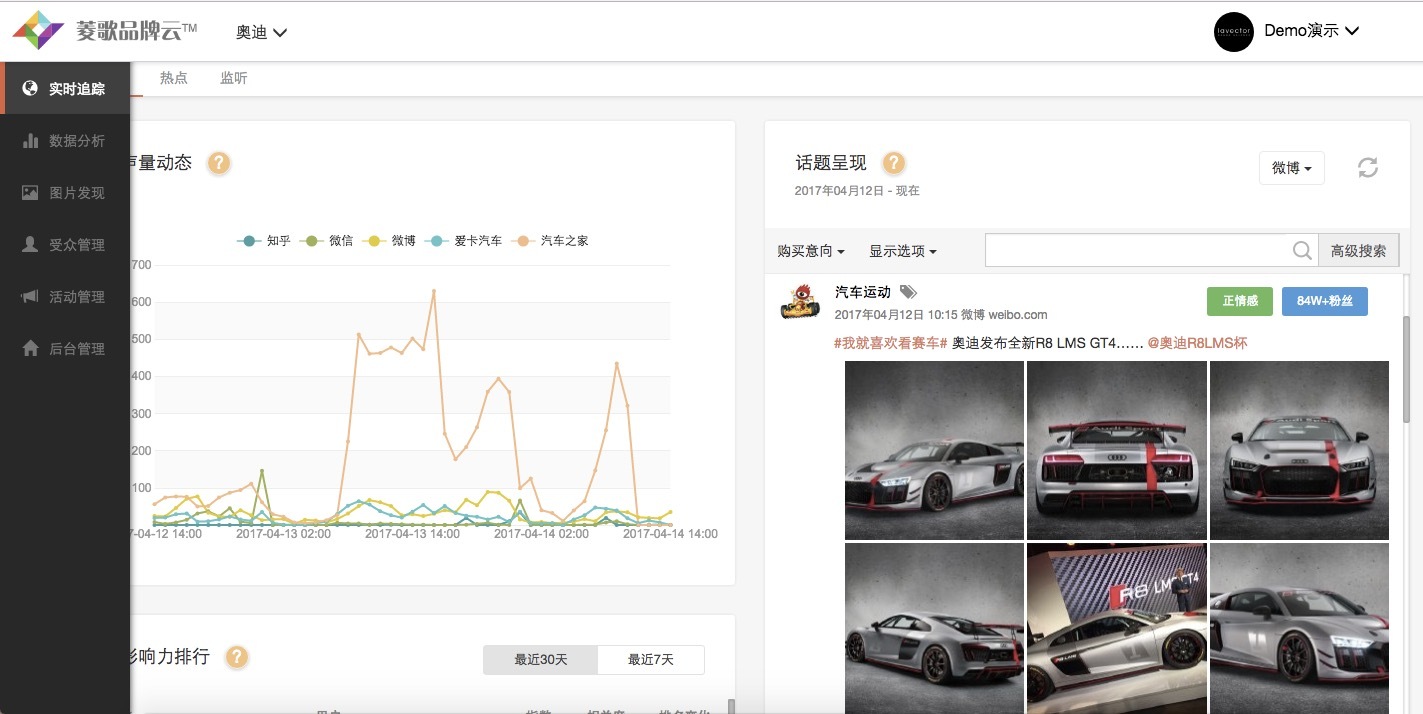Screen dimensions: 1423x714
Task: Select the 最近30天 range button
Action: point(541,660)
